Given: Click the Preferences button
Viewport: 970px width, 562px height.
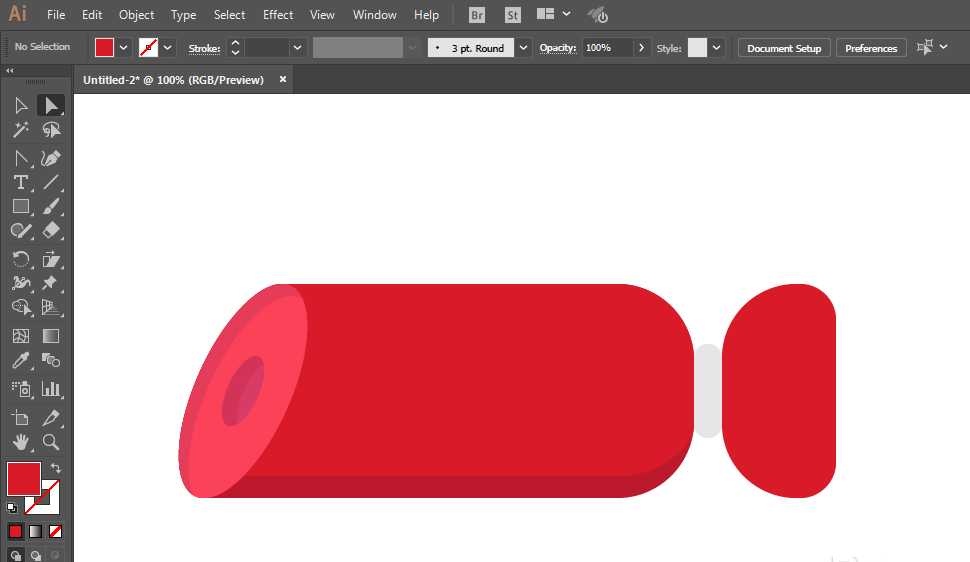Looking at the screenshot, I should click(x=871, y=48).
